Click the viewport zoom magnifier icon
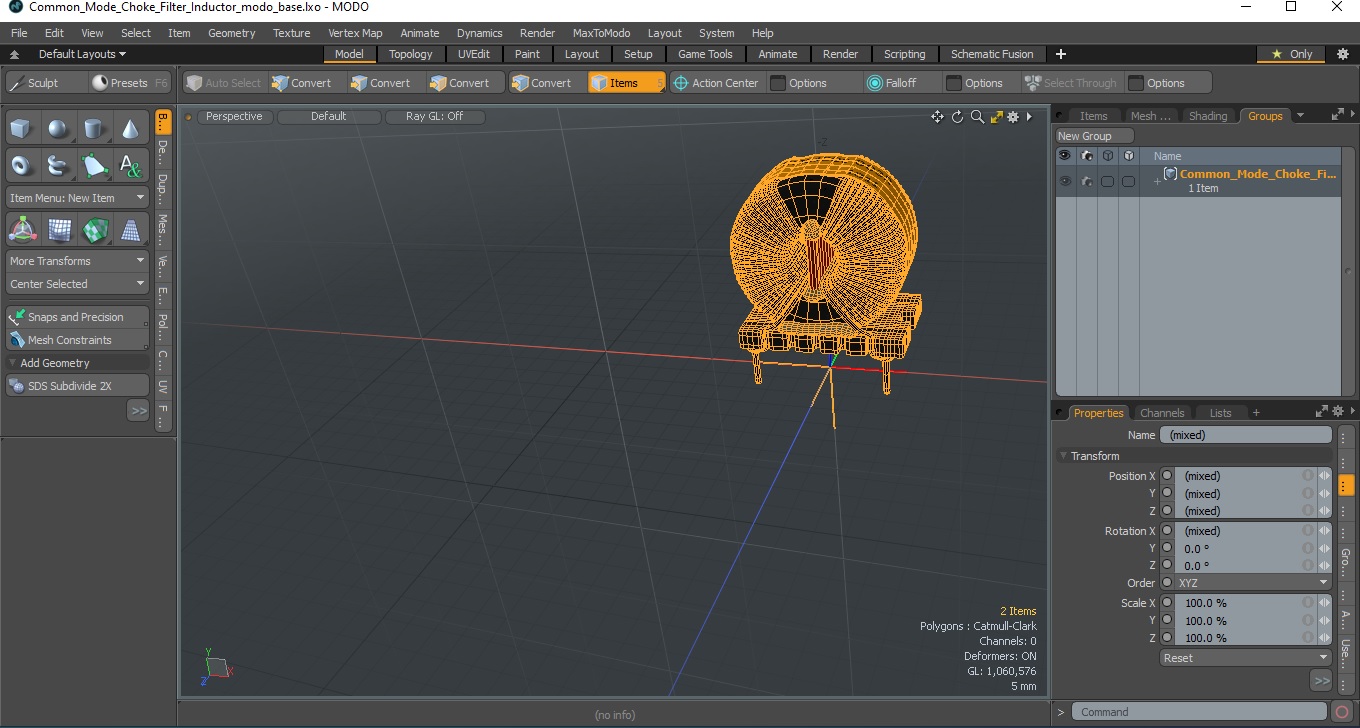The height and width of the screenshot is (728, 1360). coord(977,117)
